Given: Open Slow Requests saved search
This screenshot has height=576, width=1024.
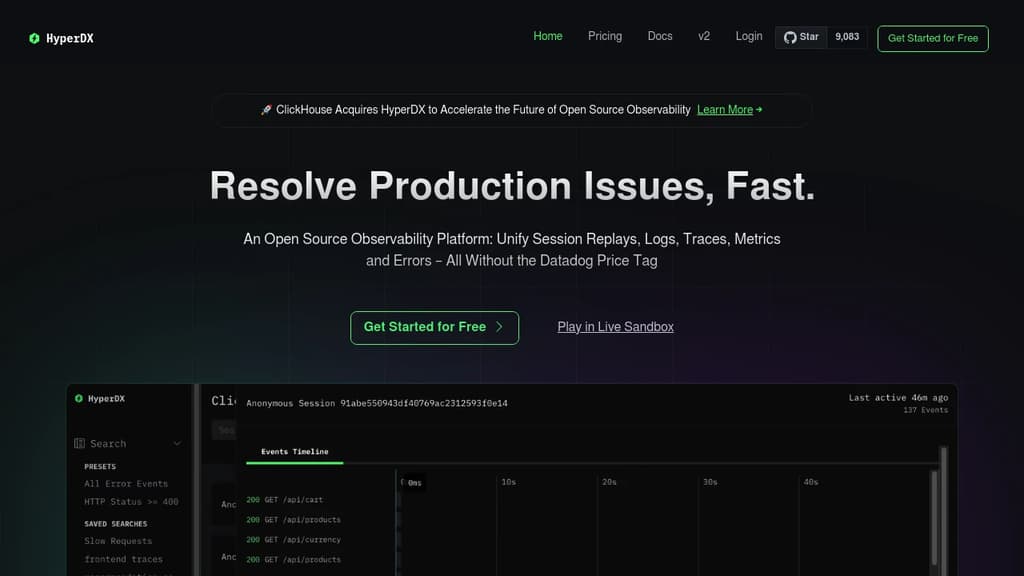Looking at the screenshot, I should 118,541.
